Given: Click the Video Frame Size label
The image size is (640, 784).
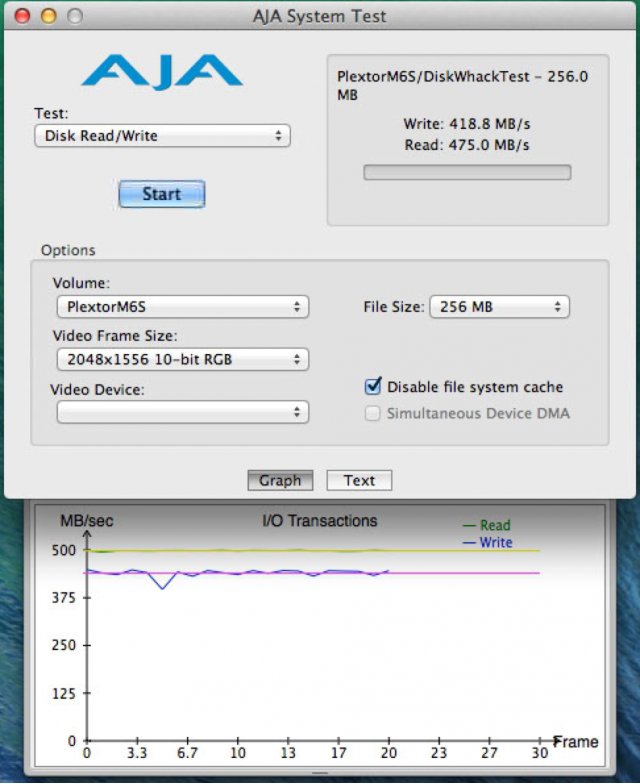Looking at the screenshot, I should [x=115, y=336].
